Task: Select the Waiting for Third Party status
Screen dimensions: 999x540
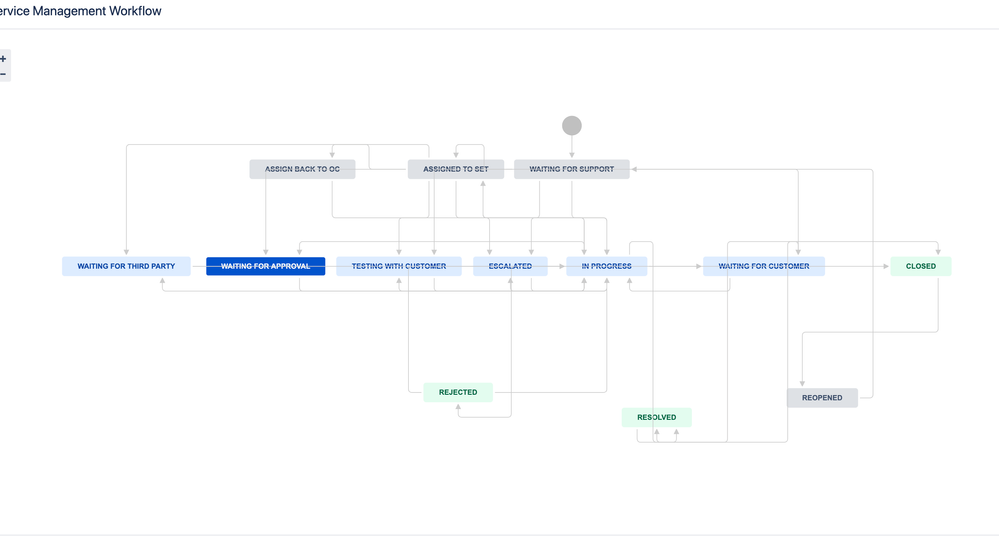Action: pyautogui.click(x=126, y=266)
